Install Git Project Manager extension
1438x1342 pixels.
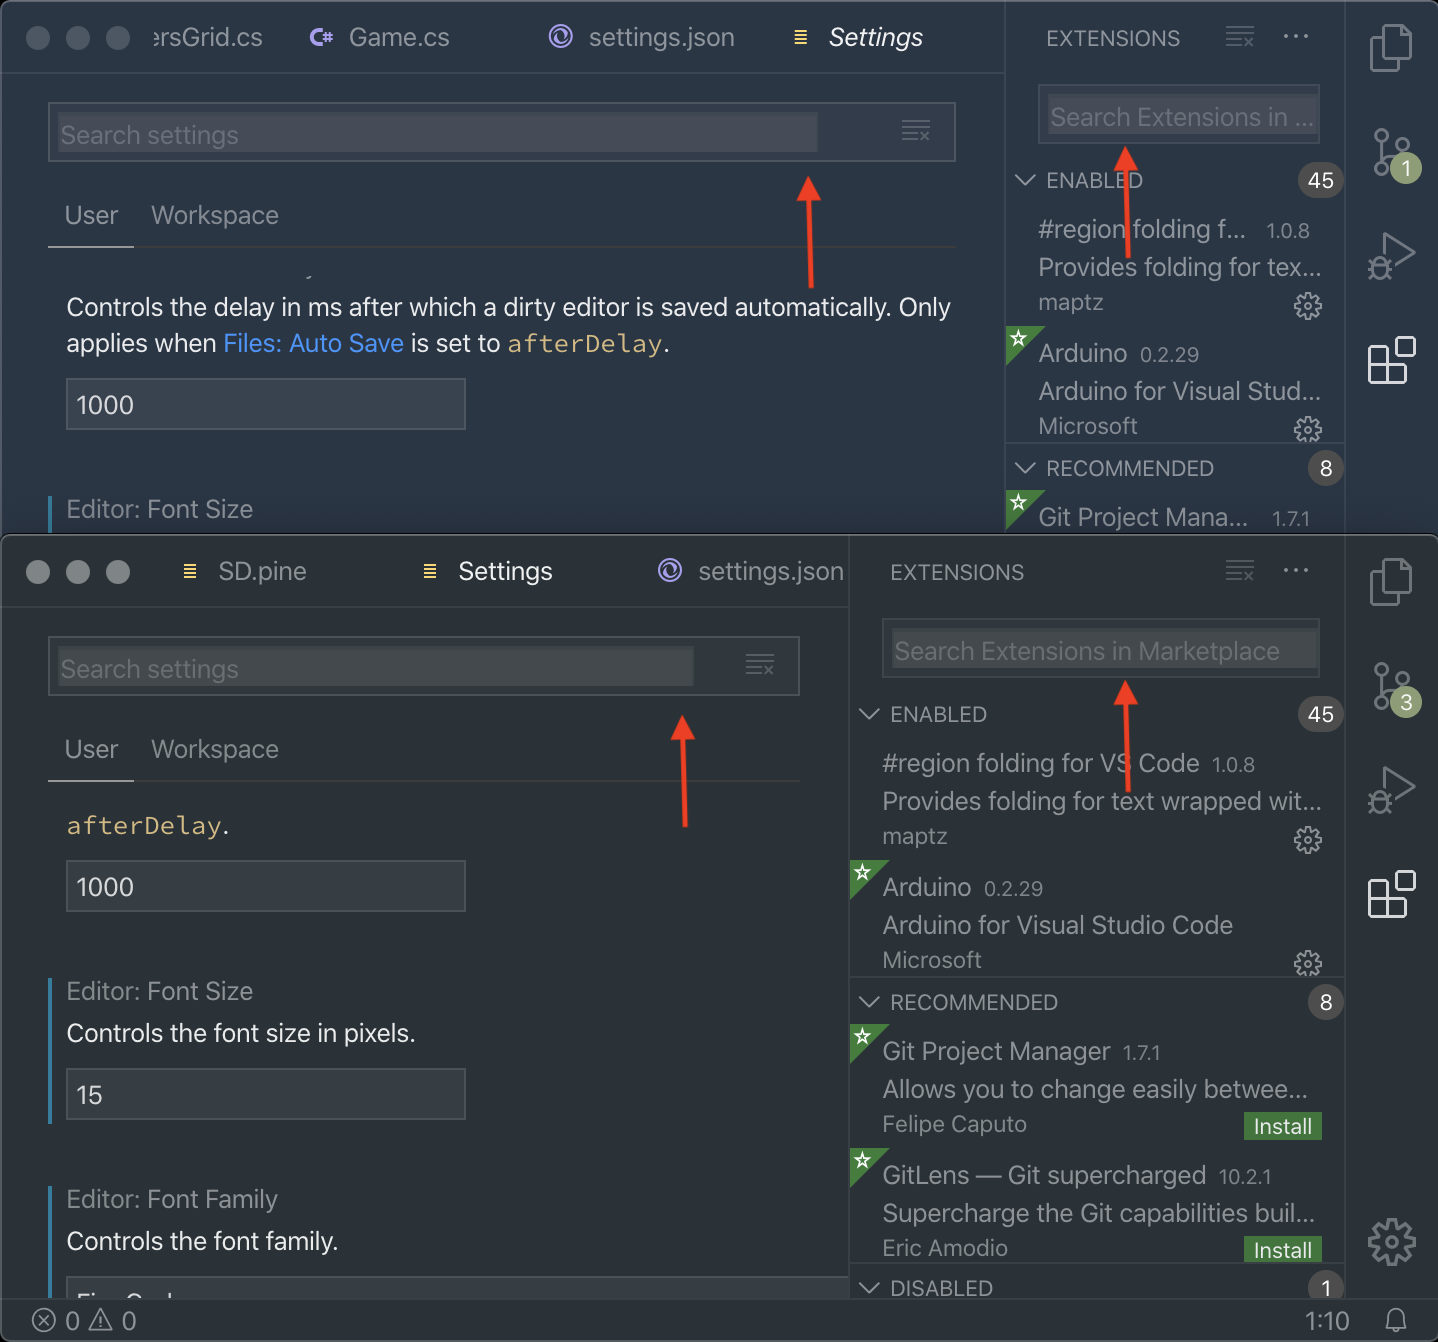coord(1282,1126)
